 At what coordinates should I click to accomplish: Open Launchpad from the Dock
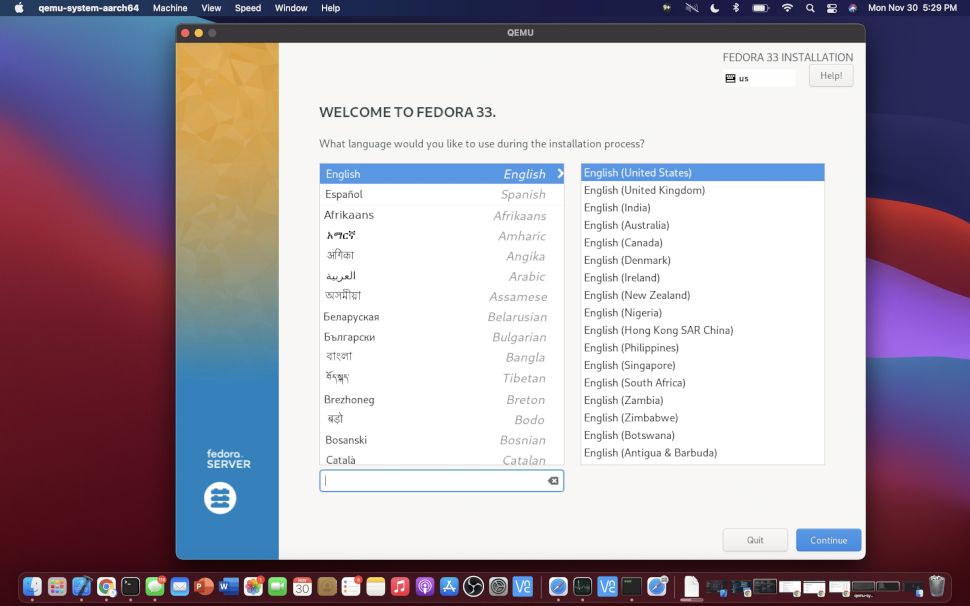56,587
